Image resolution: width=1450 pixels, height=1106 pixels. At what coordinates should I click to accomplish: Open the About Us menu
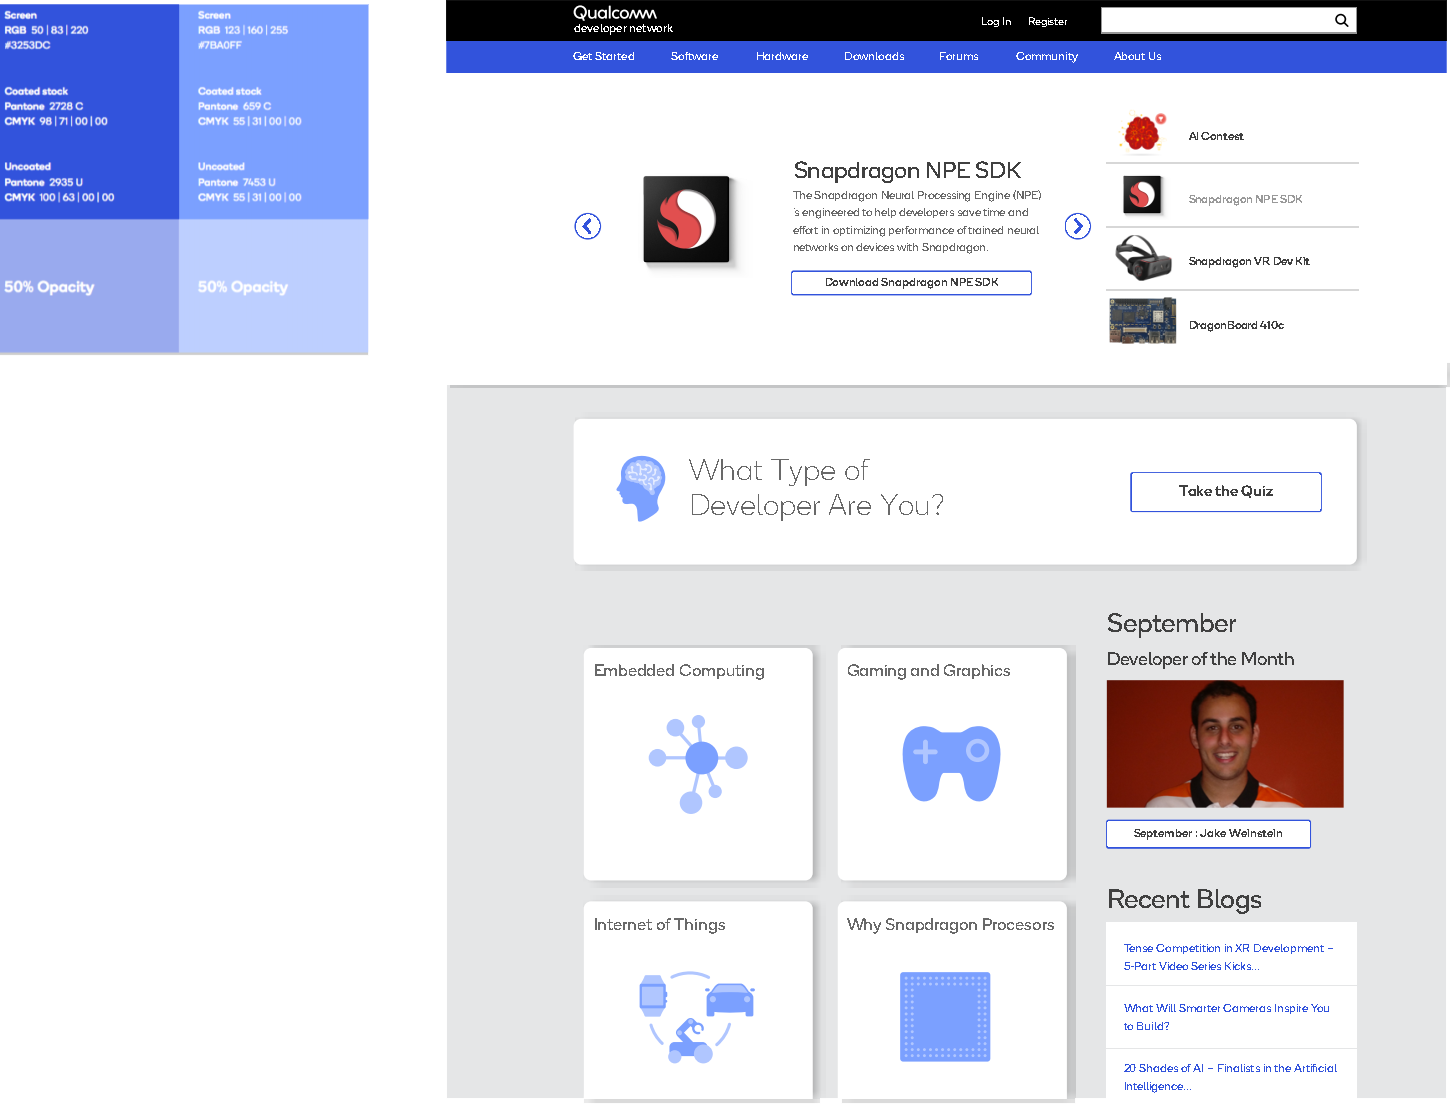[x=1137, y=56]
